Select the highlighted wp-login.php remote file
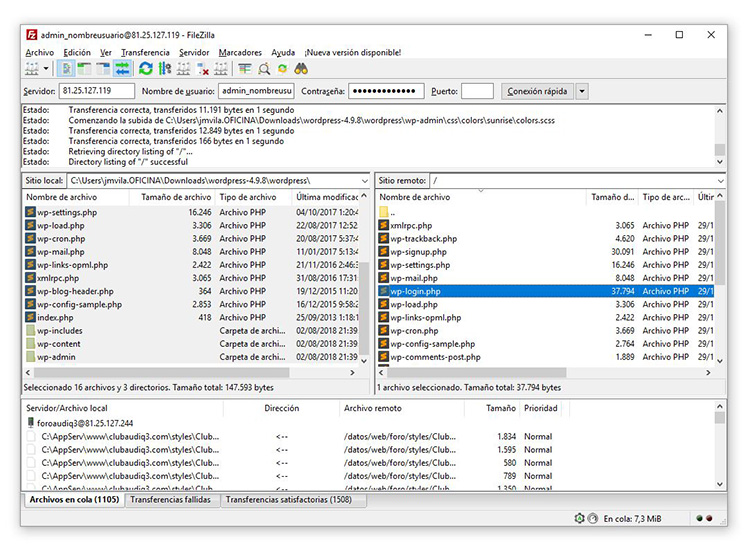 (x=545, y=291)
